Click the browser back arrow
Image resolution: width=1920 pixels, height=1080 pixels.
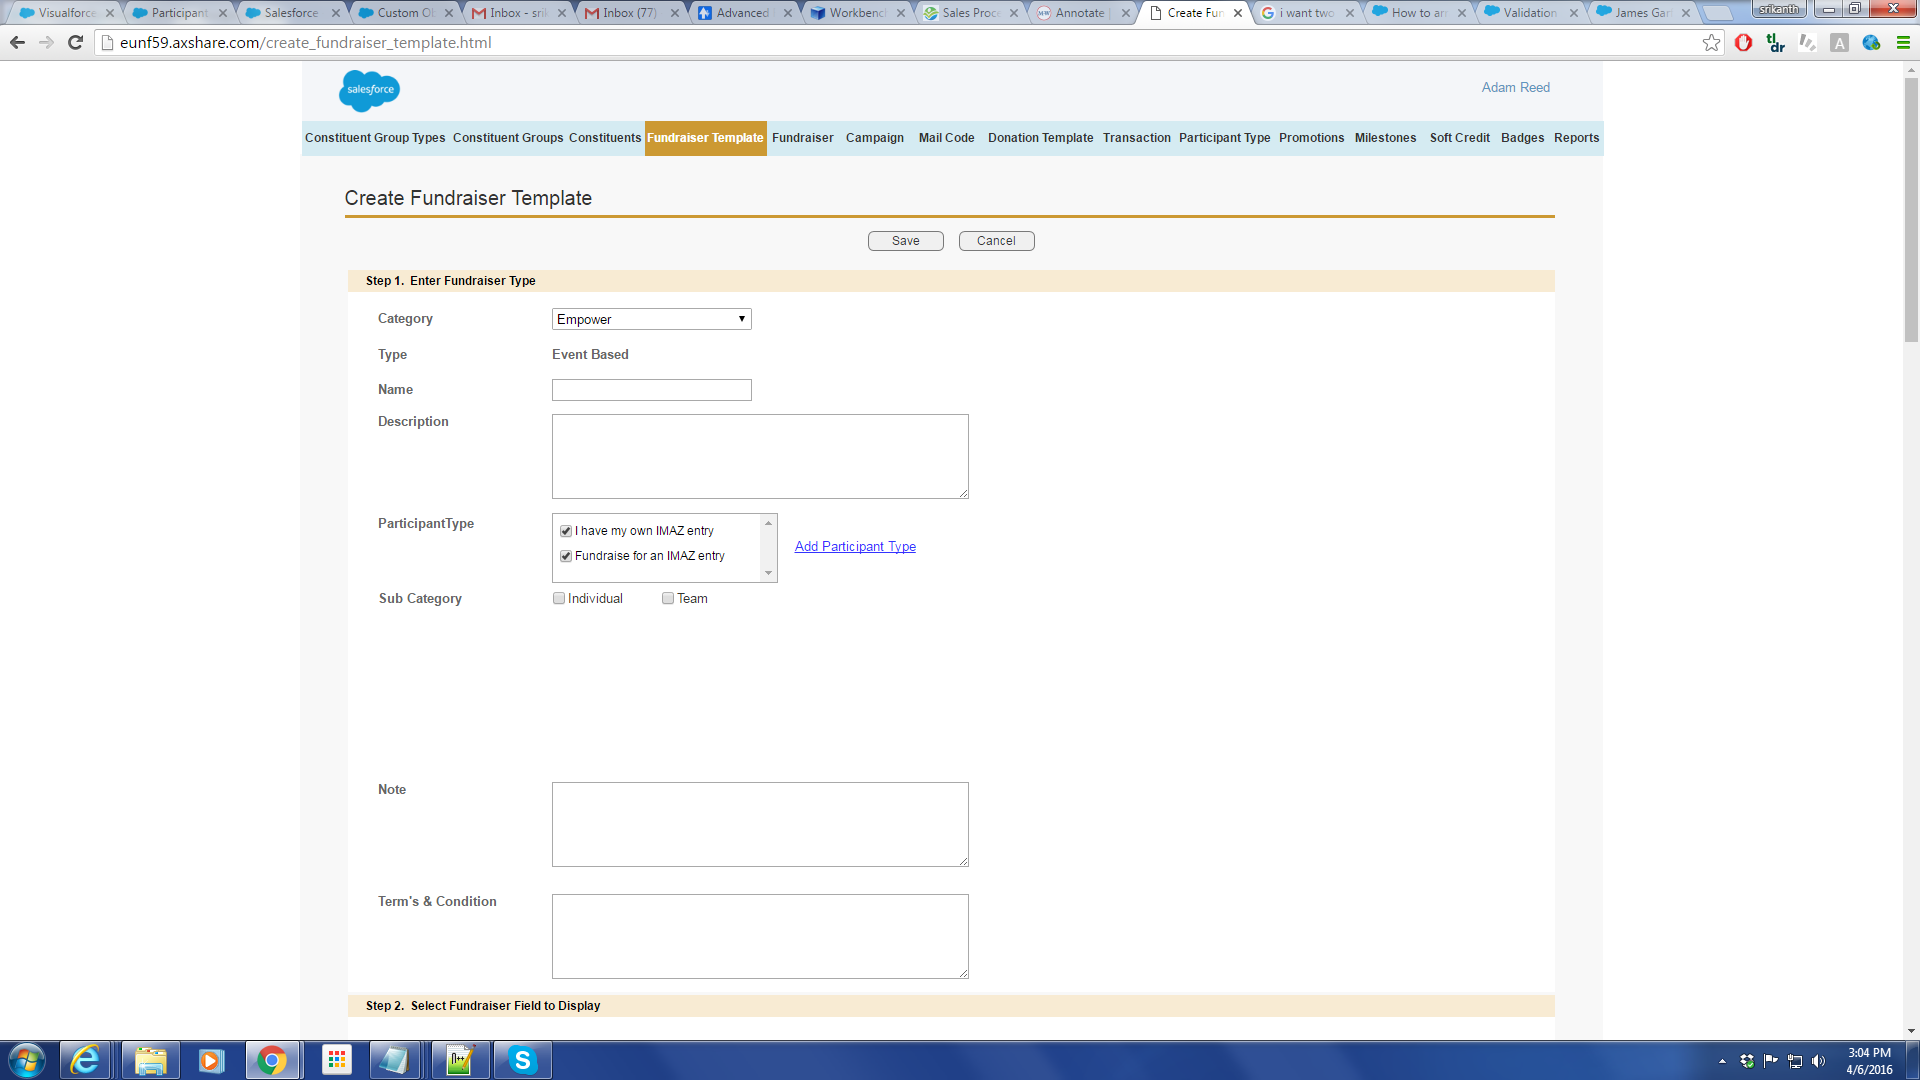coord(17,43)
